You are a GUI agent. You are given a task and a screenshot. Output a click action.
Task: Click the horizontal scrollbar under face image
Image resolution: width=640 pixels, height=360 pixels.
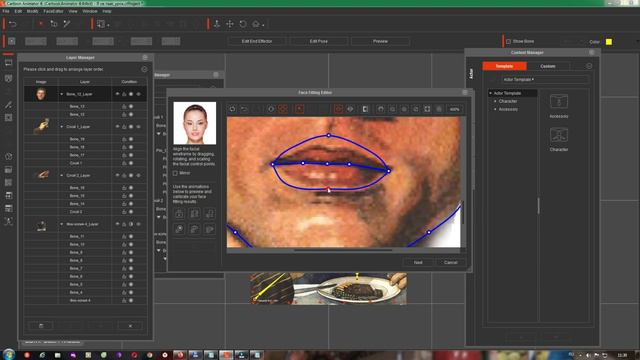coord(343,250)
